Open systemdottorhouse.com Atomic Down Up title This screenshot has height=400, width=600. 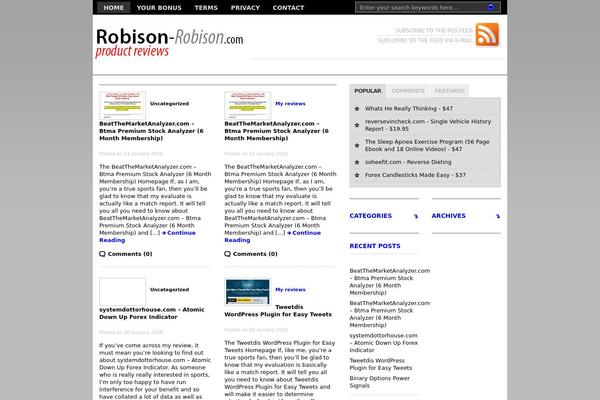pyautogui.click(x=152, y=313)
